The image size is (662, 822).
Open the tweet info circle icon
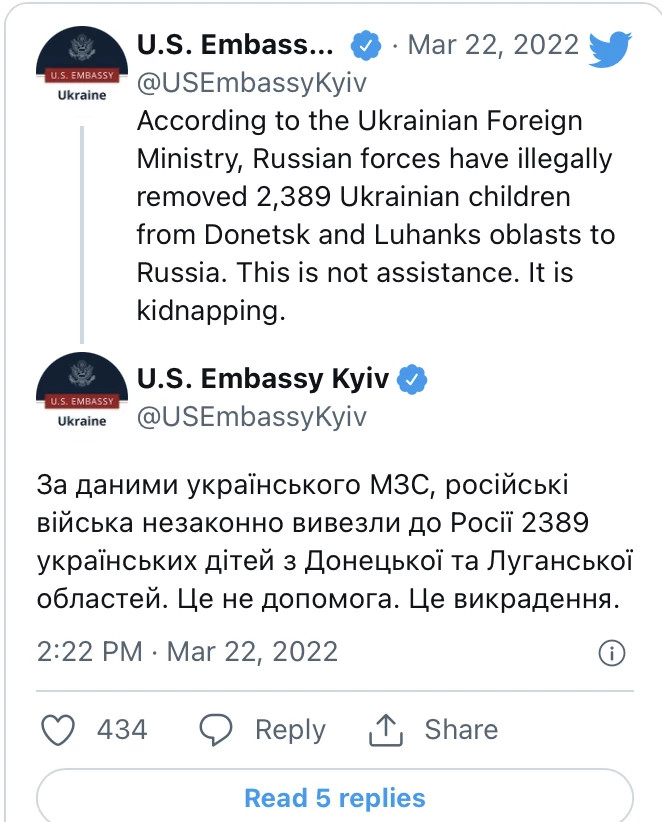612,653
